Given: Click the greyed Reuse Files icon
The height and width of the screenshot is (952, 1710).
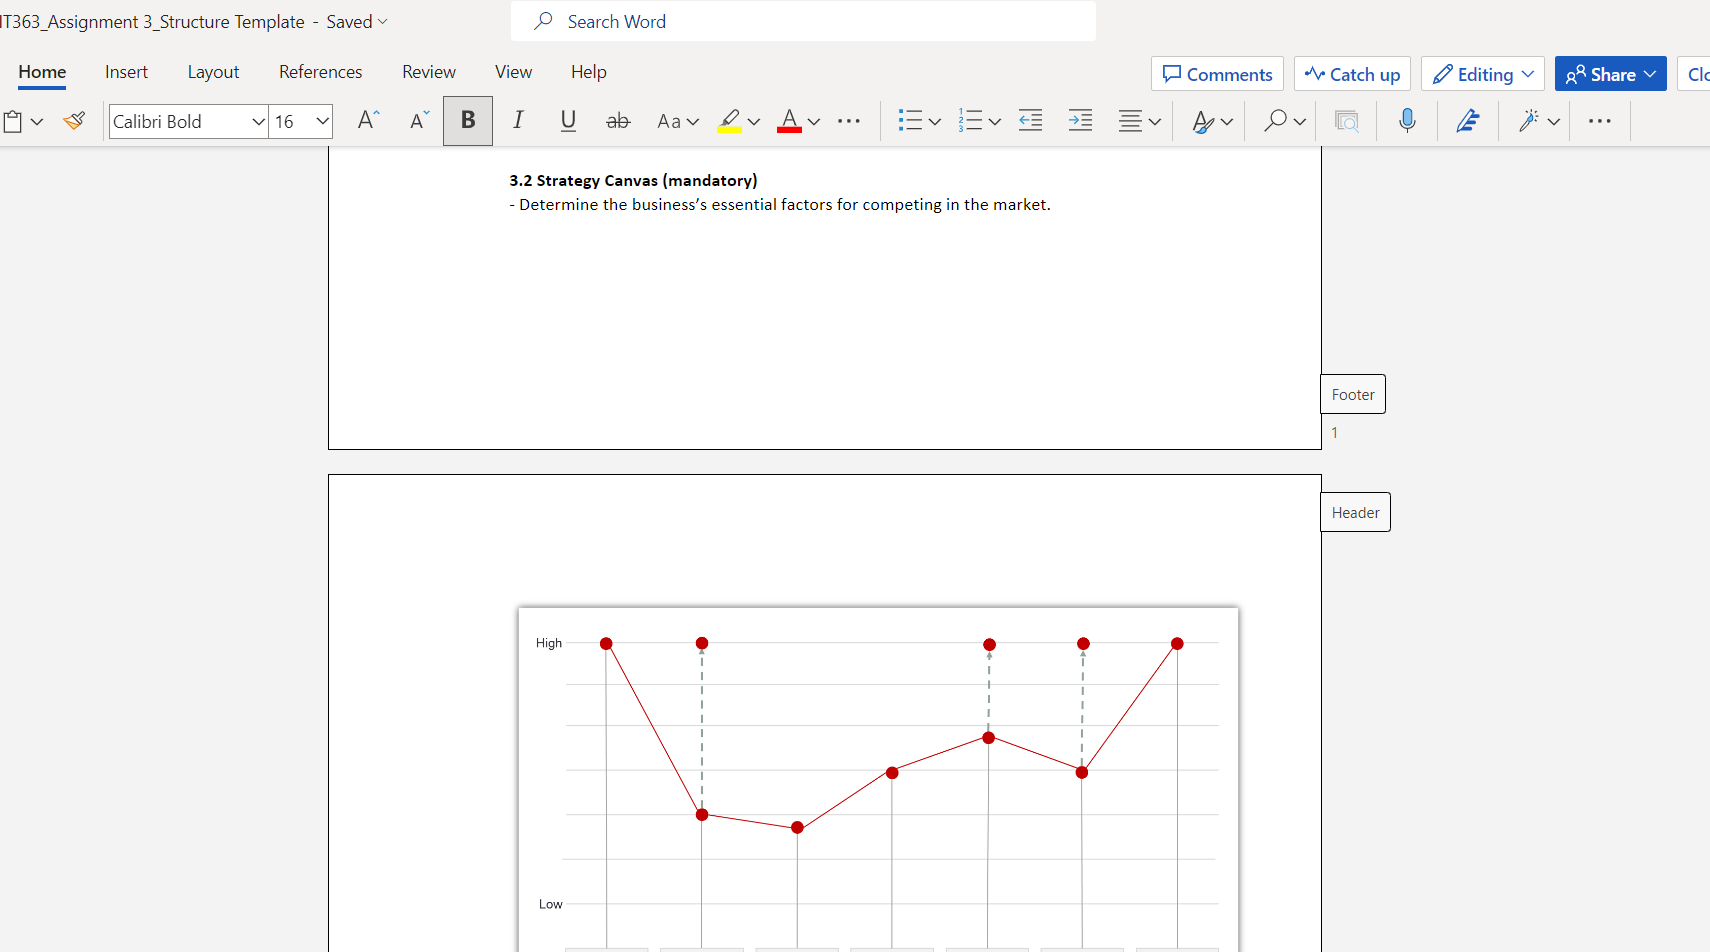Looking at the screenshot, I should [1347, 121].
